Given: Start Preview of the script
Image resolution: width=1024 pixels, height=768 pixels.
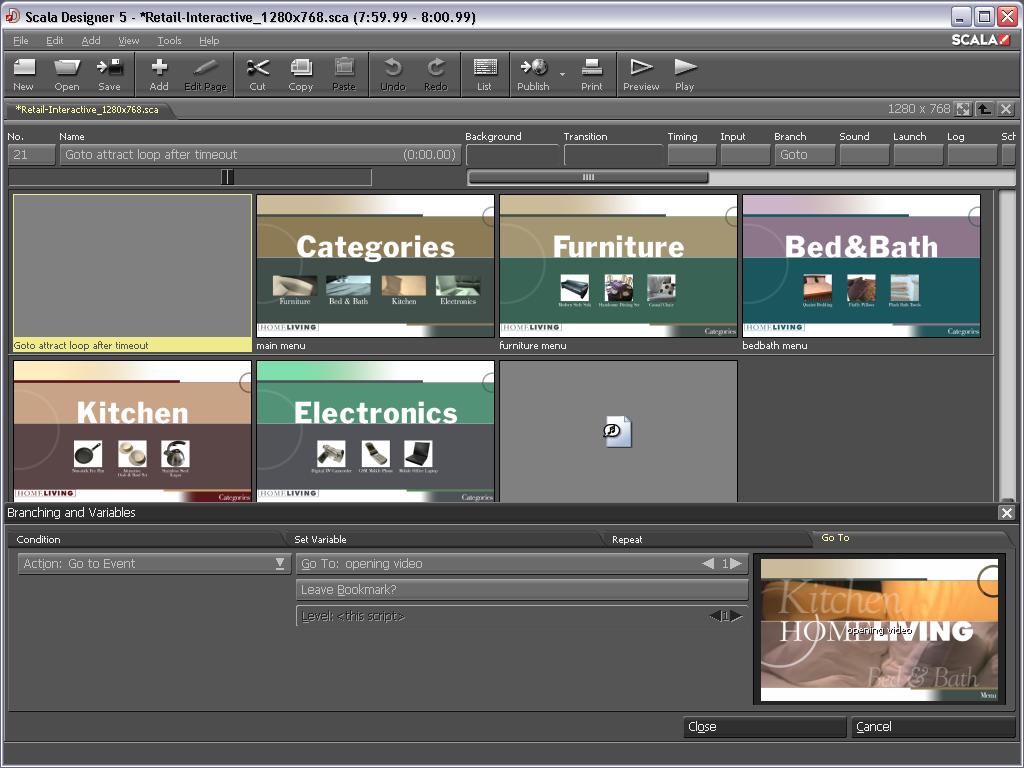Looking at the screenshot, I should (x=641, y=74).
